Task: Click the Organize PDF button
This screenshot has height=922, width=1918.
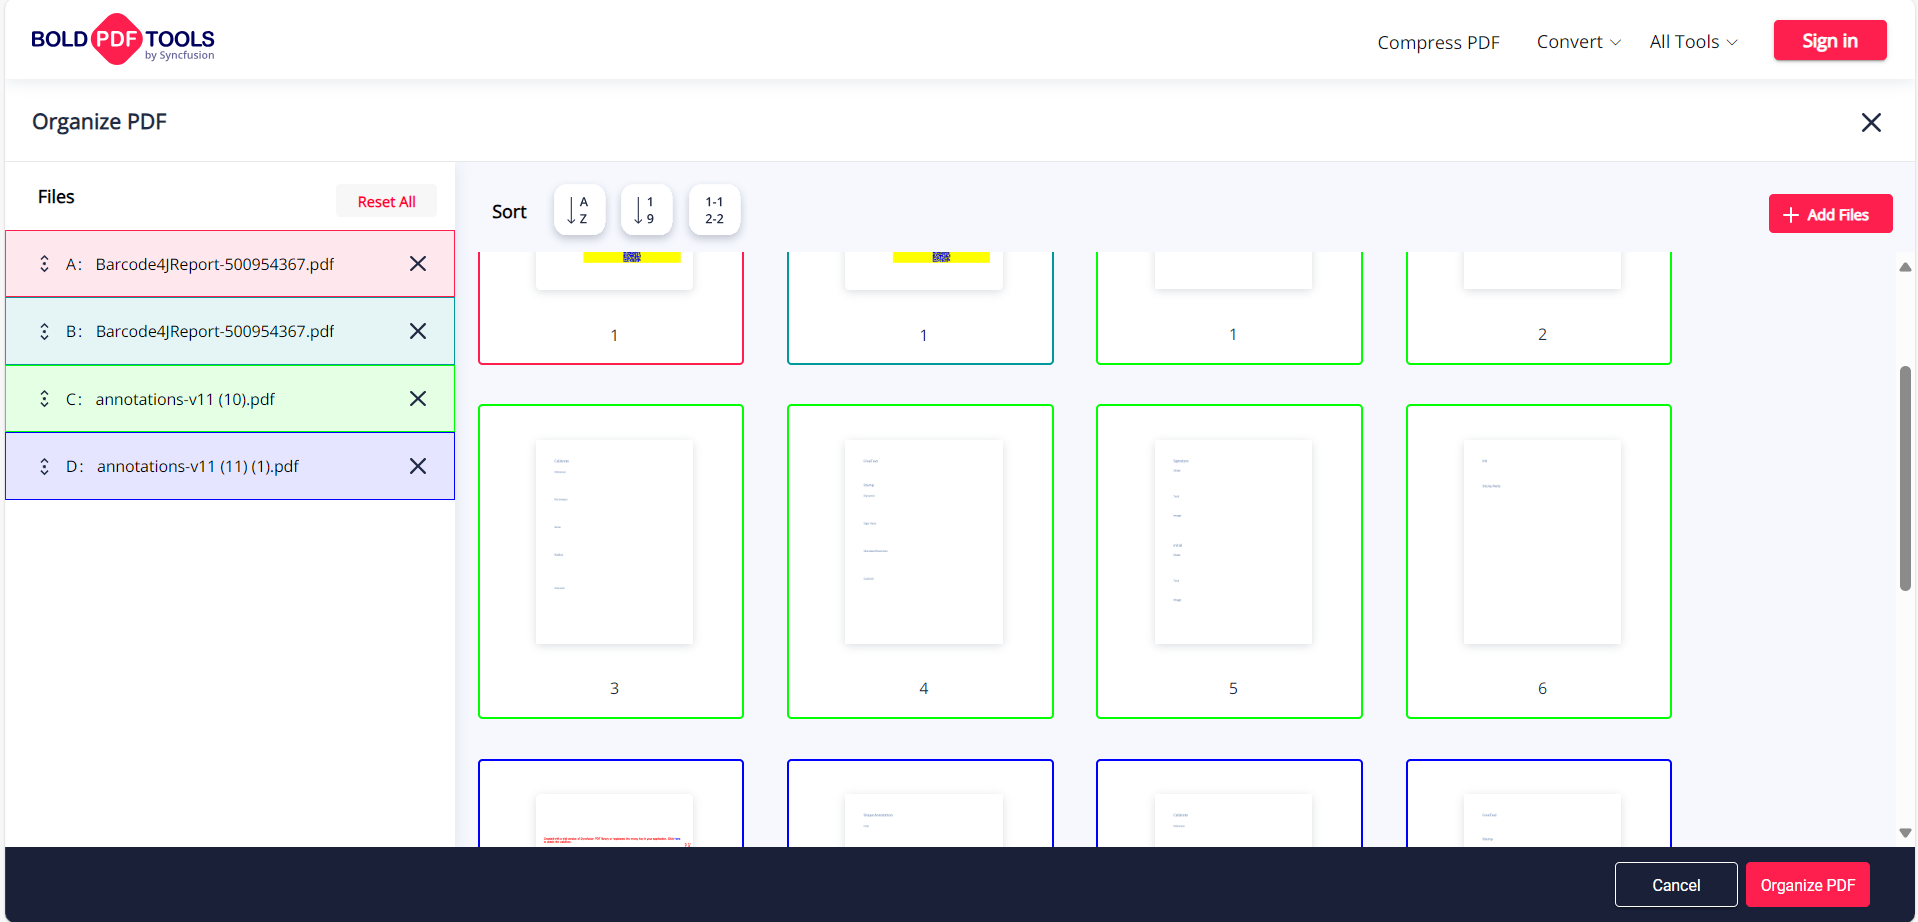Action: point(1807,885)
